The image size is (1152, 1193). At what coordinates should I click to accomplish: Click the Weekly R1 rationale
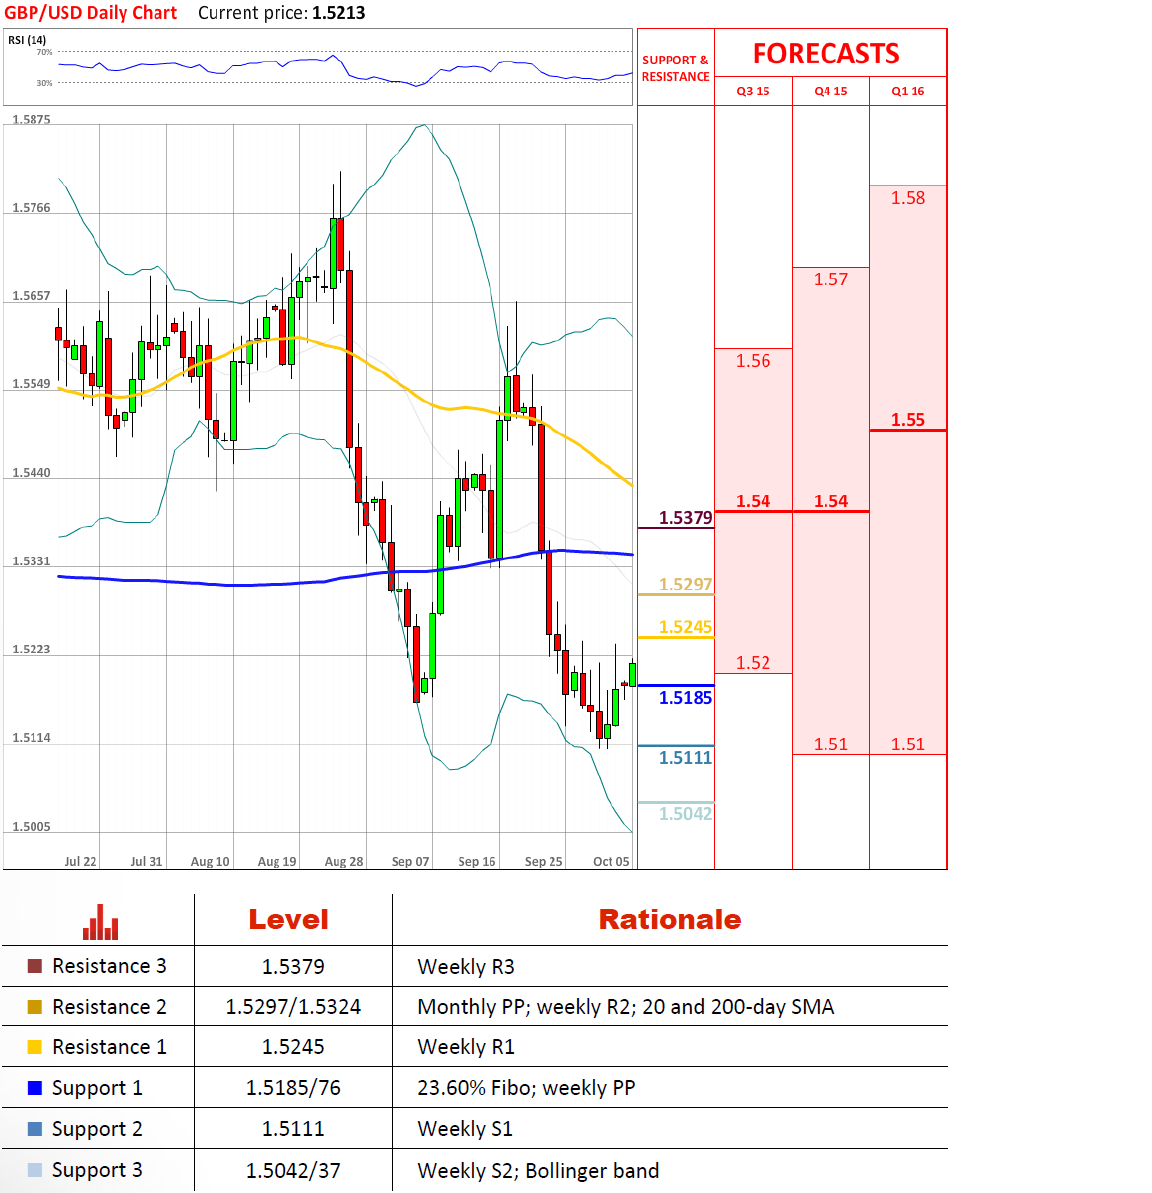click(x=466, y=1047)
